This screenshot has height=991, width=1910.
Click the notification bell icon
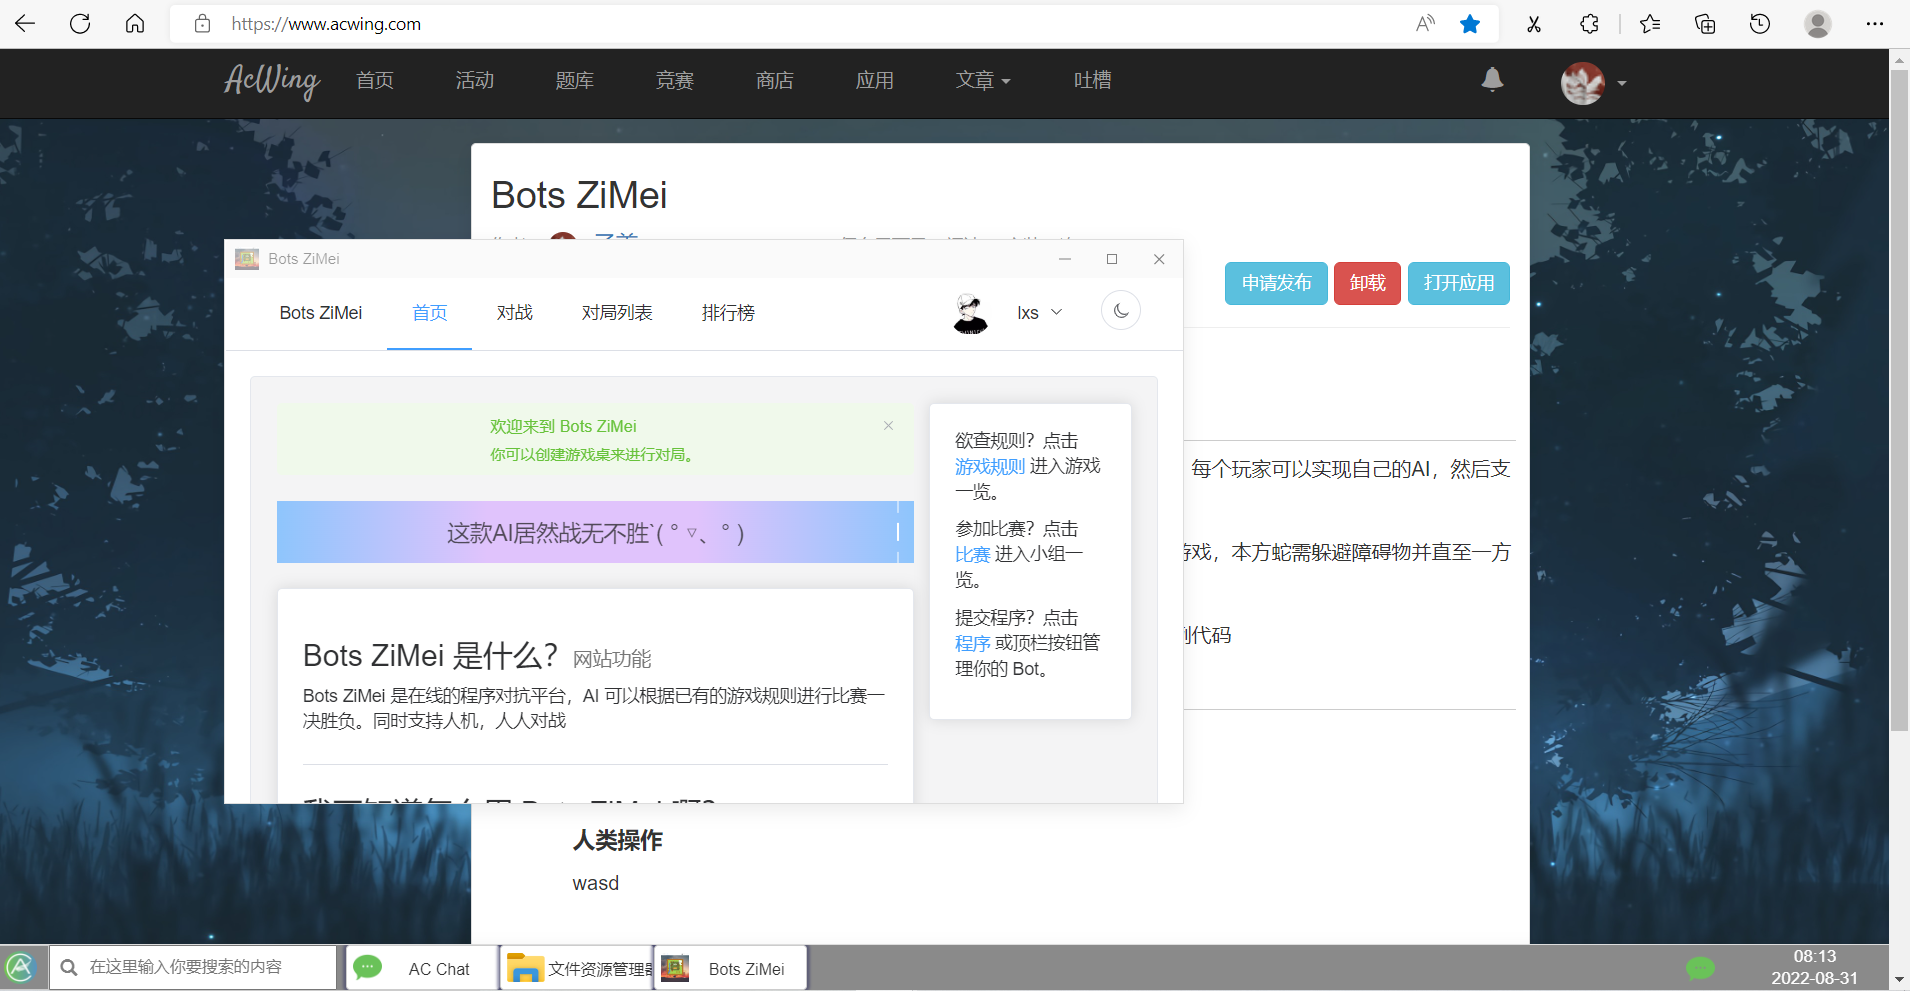[x=1491, y=81]
